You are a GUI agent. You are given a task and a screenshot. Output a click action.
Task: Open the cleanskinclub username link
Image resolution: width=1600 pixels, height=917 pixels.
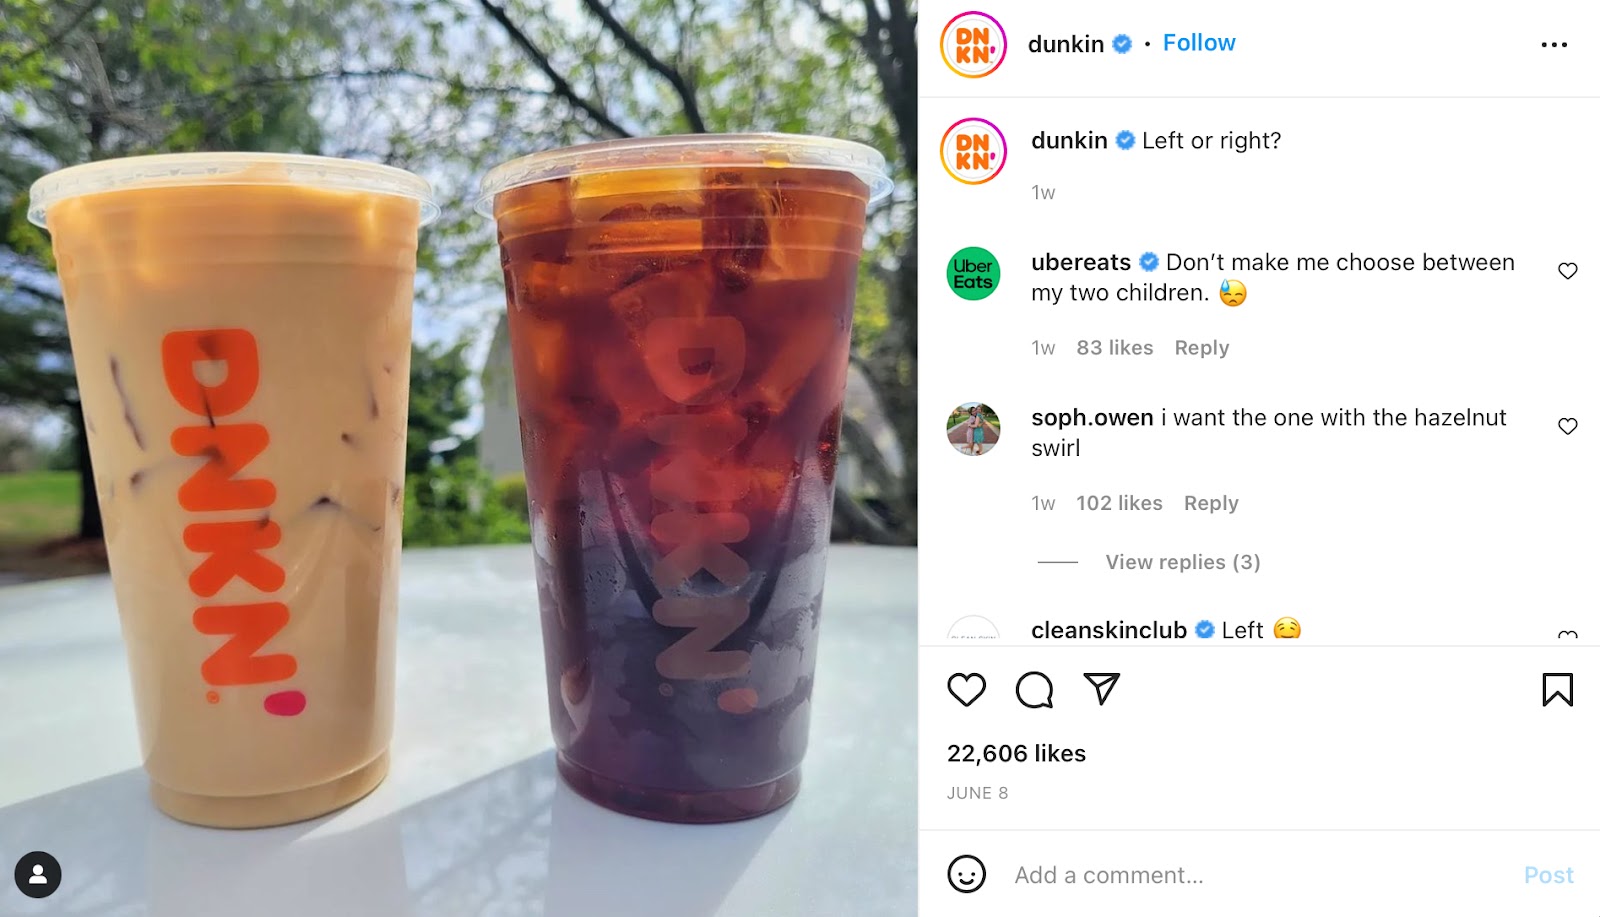click(x=1108, y=630)
